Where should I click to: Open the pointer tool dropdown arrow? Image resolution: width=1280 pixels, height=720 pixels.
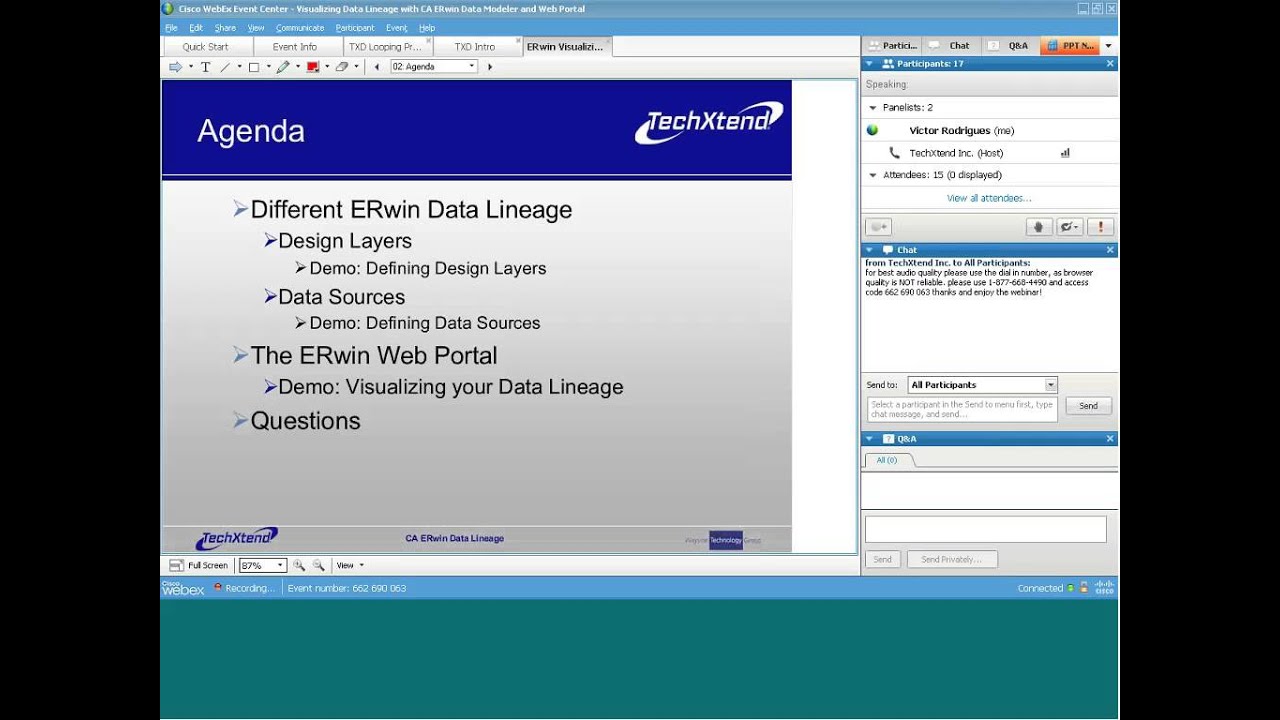(190, 67)
